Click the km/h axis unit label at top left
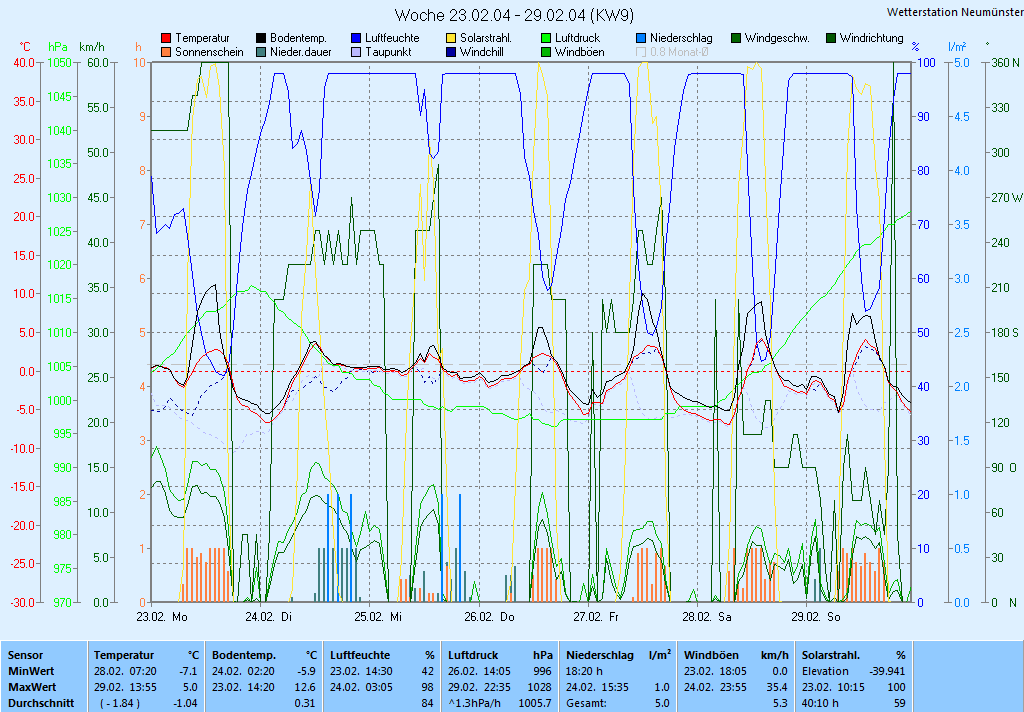 click(x=91, y=47)
